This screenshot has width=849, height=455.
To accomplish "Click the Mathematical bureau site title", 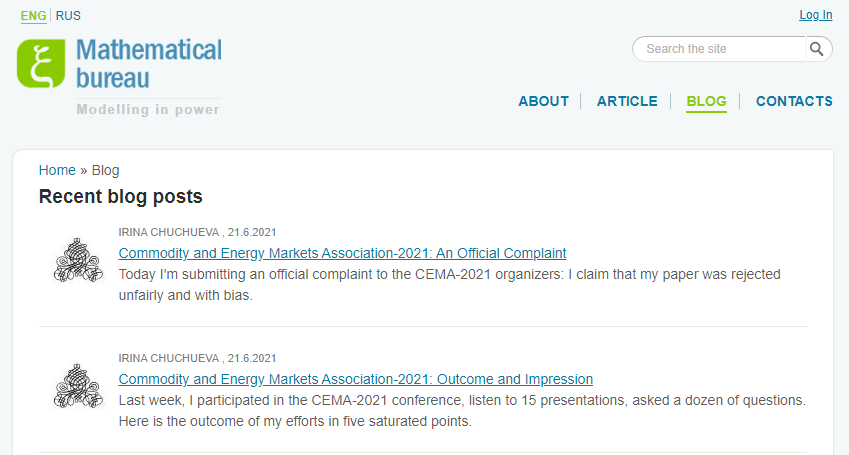I will (x=149, y=64).
